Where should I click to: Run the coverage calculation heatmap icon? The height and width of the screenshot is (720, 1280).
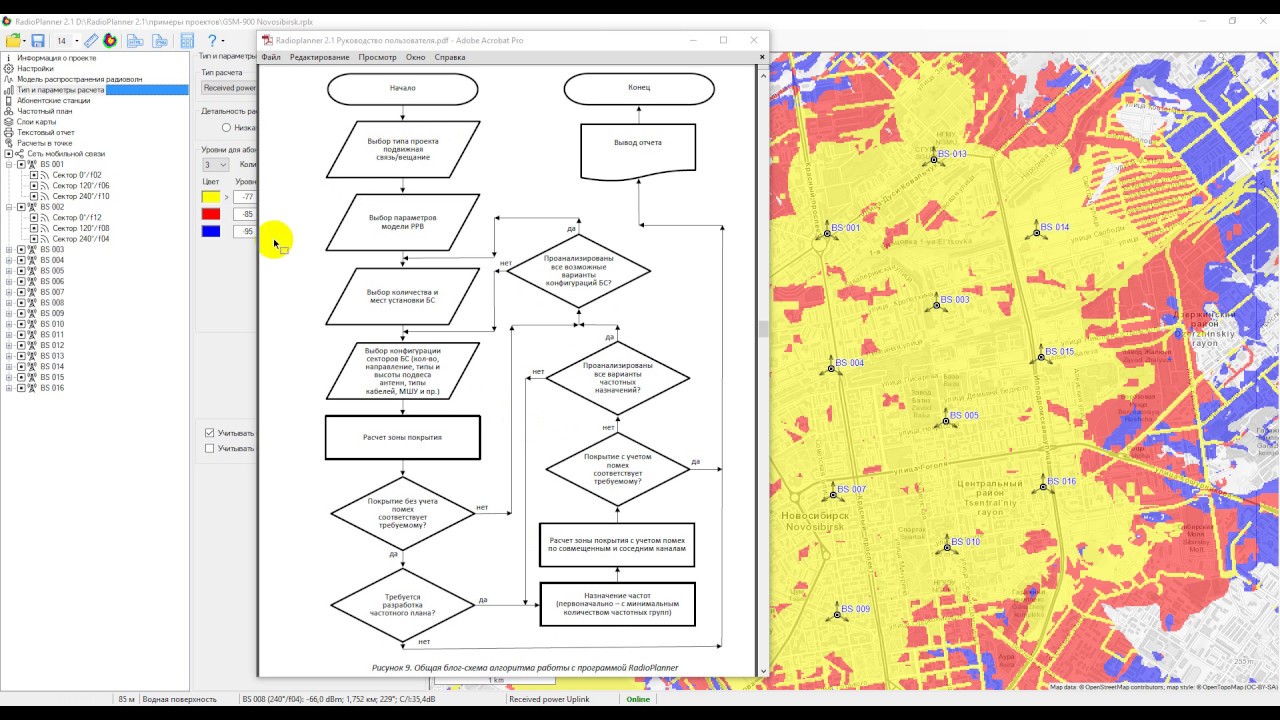[110, 41]
